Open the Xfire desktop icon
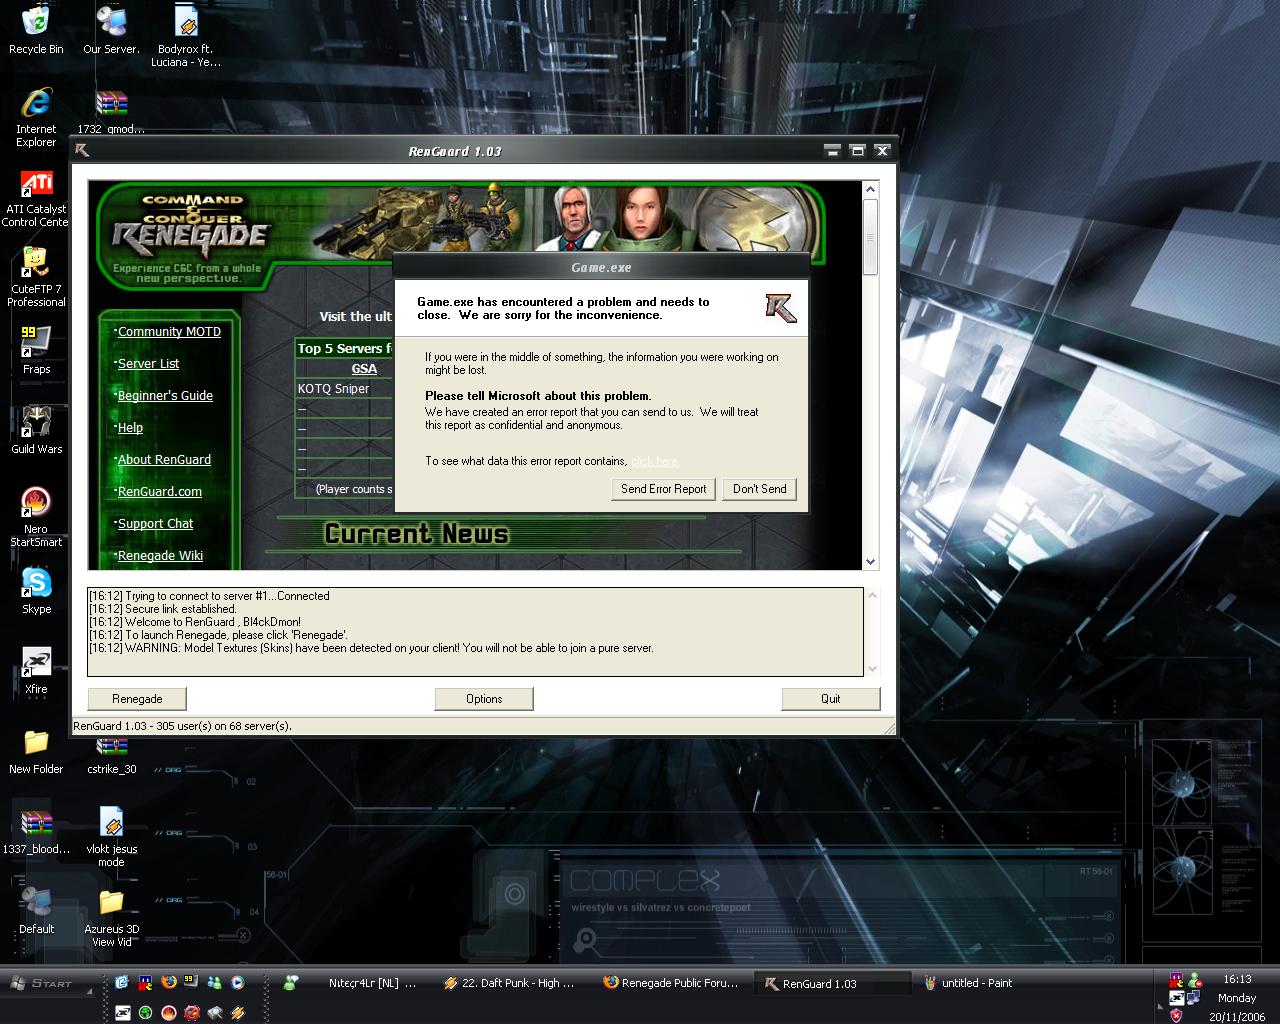Screen dimensions: 1280x1024 click(x=36, y=663)
